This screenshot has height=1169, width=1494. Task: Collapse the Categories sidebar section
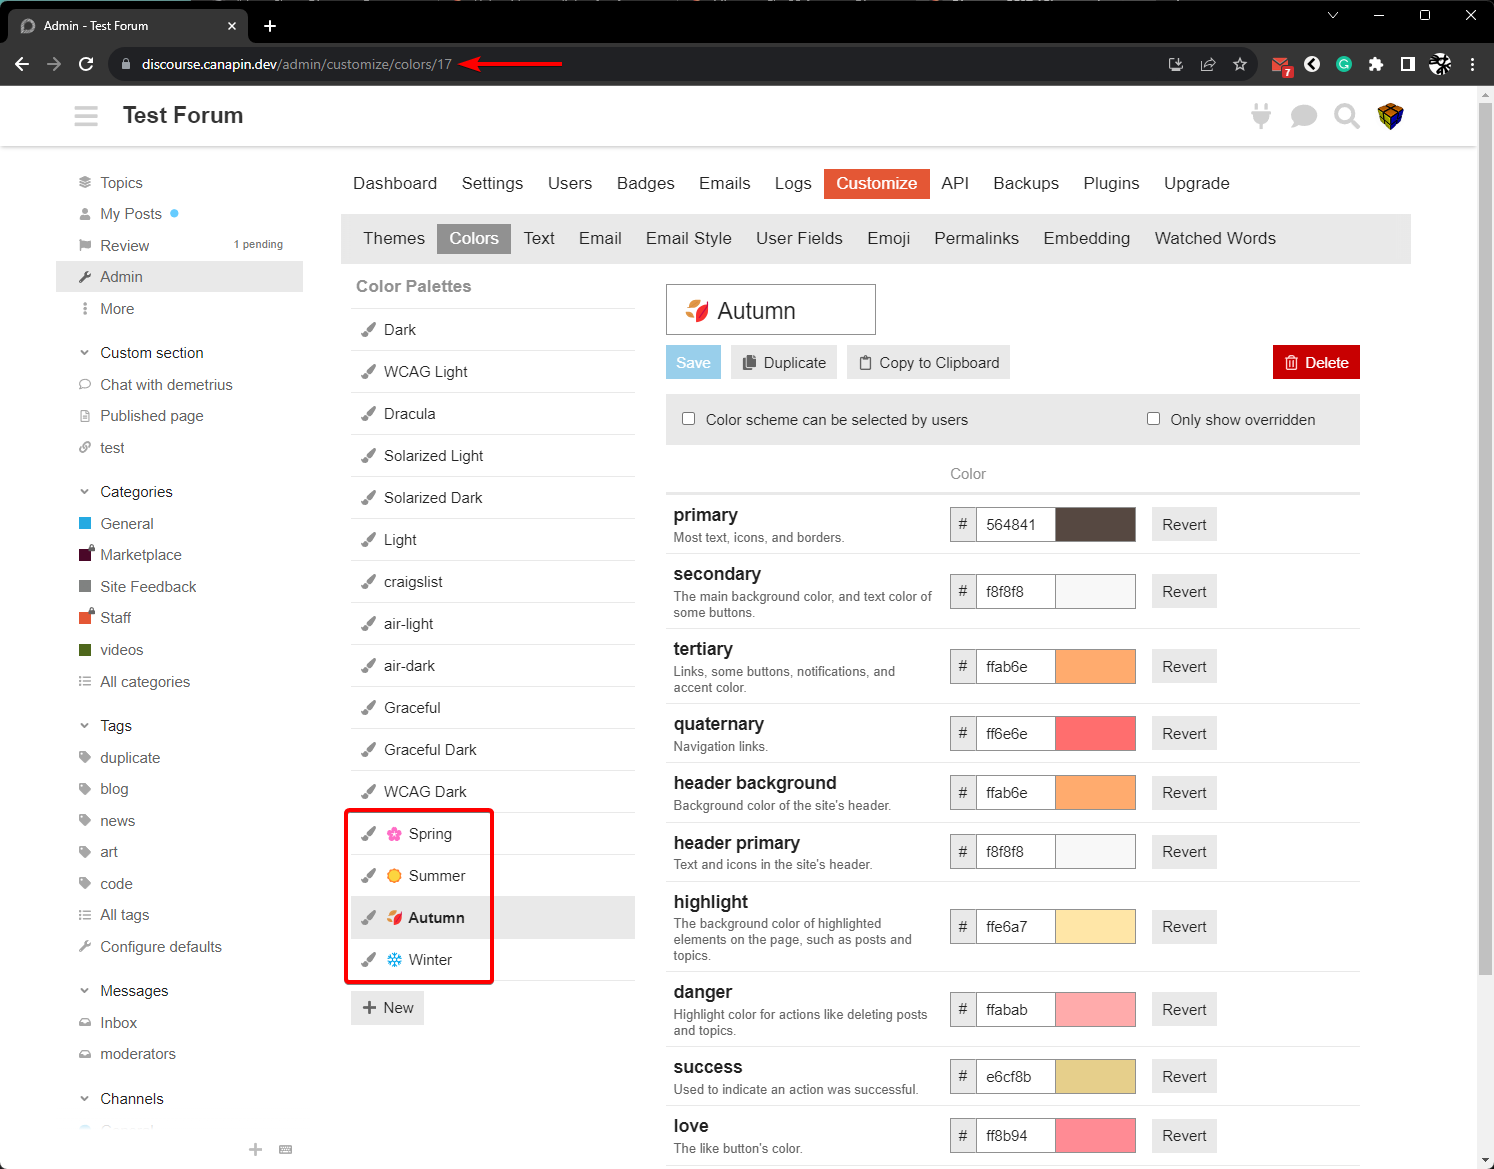[85, 492]
